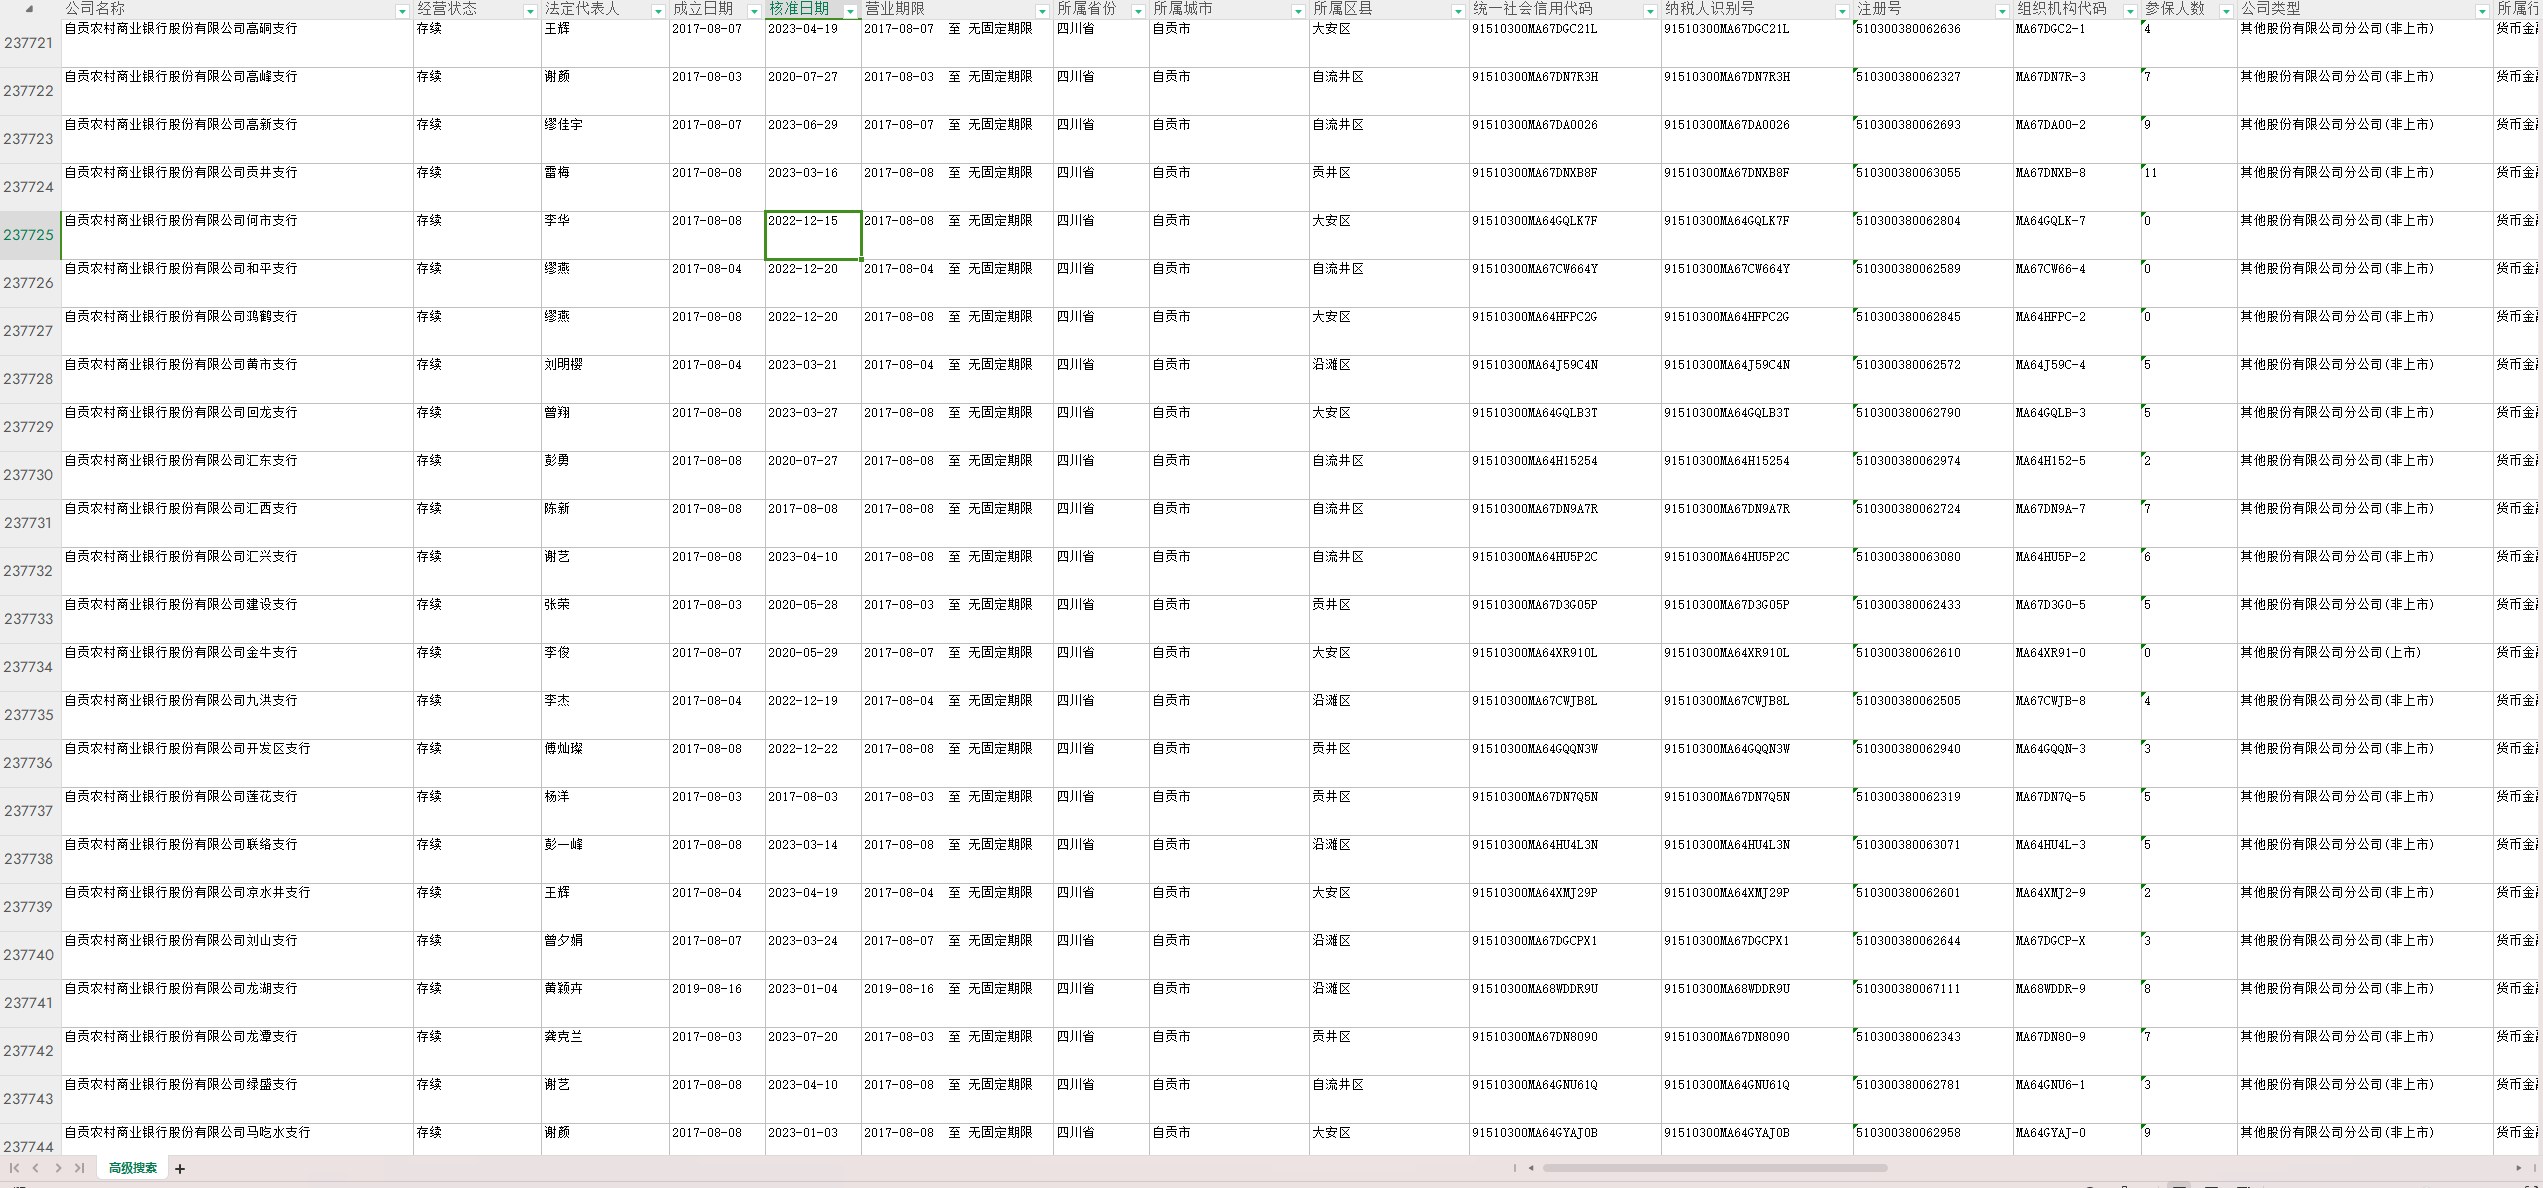Click the horizontal scrollbar left arrow
This screenshot has width=2543, height=1188.
[1531, 1168]
